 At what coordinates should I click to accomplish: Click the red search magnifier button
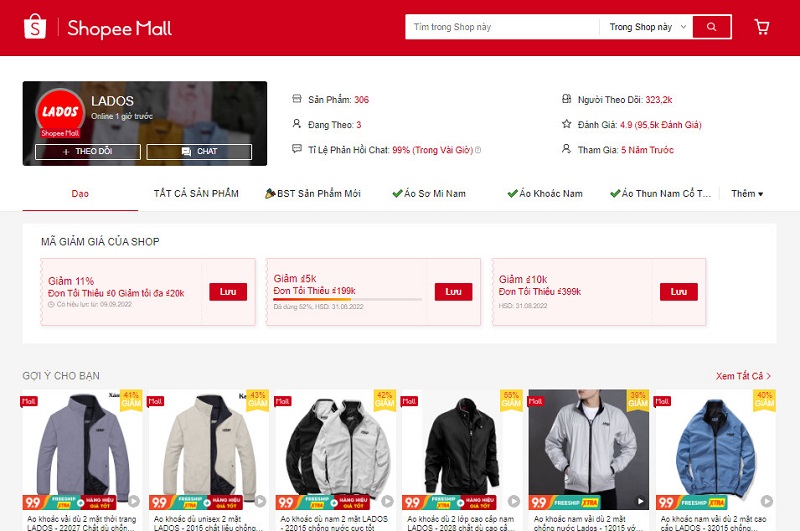coord(712,27)
